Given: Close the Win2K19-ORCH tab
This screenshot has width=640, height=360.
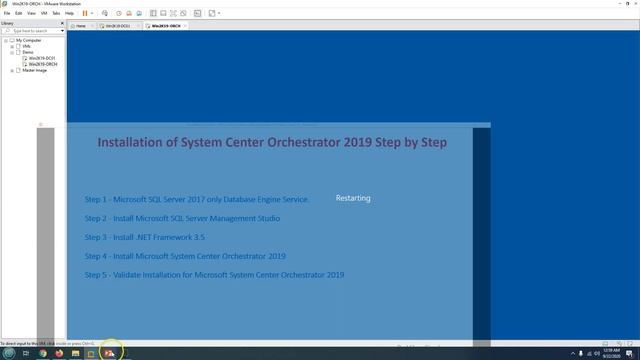Looking at the screenshot, I should [x=185, y=26].
